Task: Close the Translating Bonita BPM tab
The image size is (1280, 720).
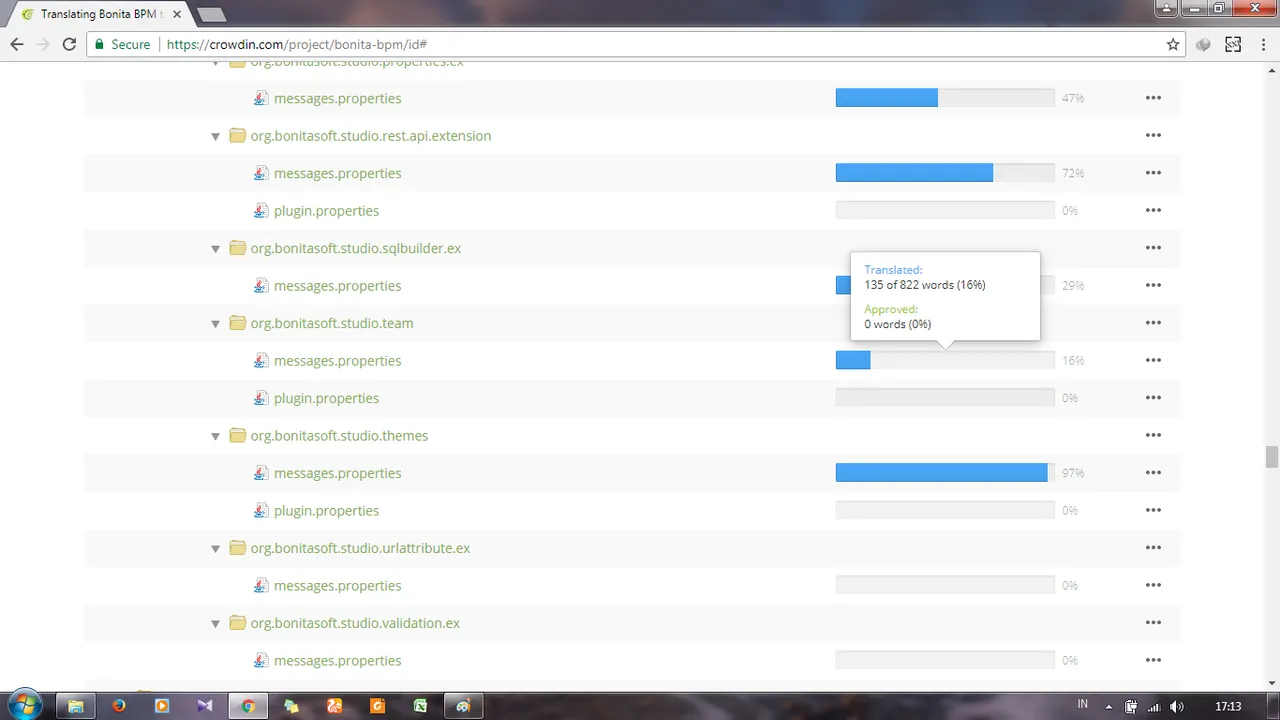Action: point(176,15)
